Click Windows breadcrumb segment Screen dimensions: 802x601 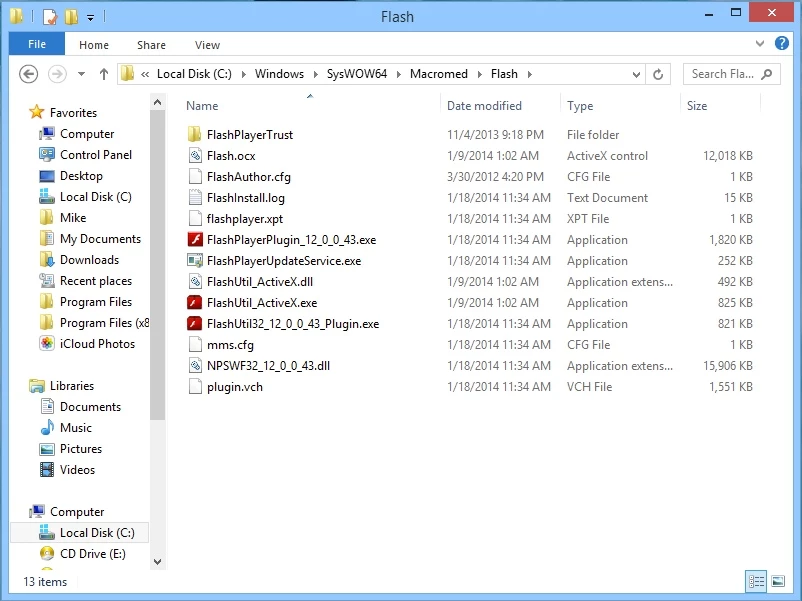click(x=279, y=74)
